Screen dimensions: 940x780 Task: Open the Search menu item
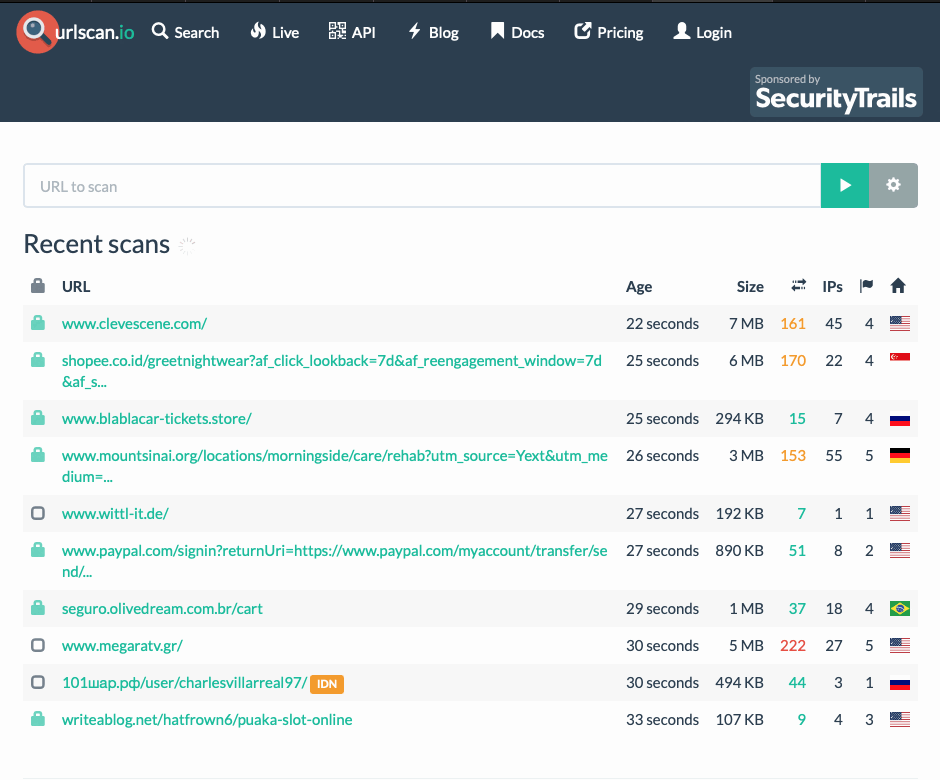(x=185, y=32)
